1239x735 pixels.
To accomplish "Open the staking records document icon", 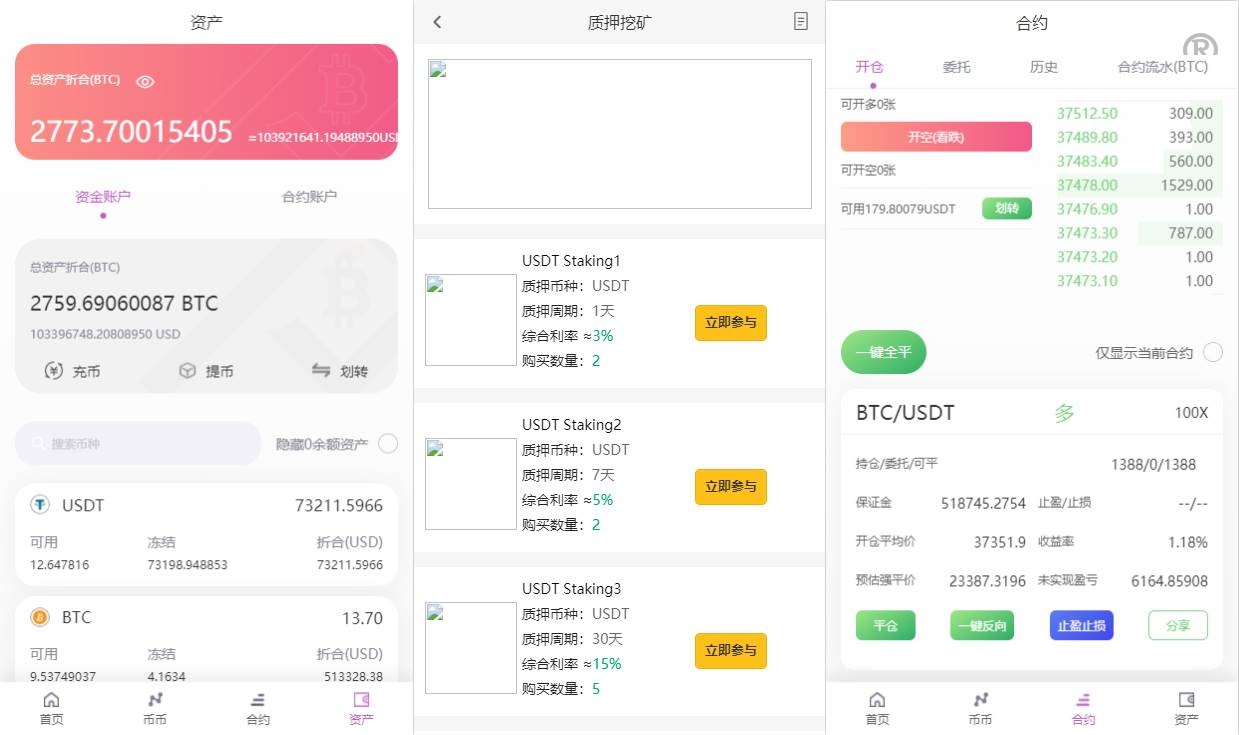I will [x=800, y=22].
